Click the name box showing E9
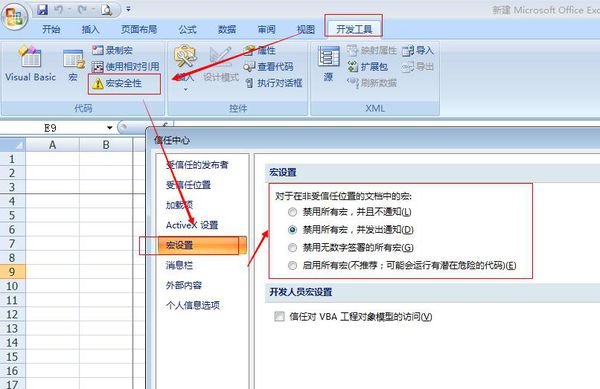This screenshot has width=600, height=389. (x=52, y=128)
